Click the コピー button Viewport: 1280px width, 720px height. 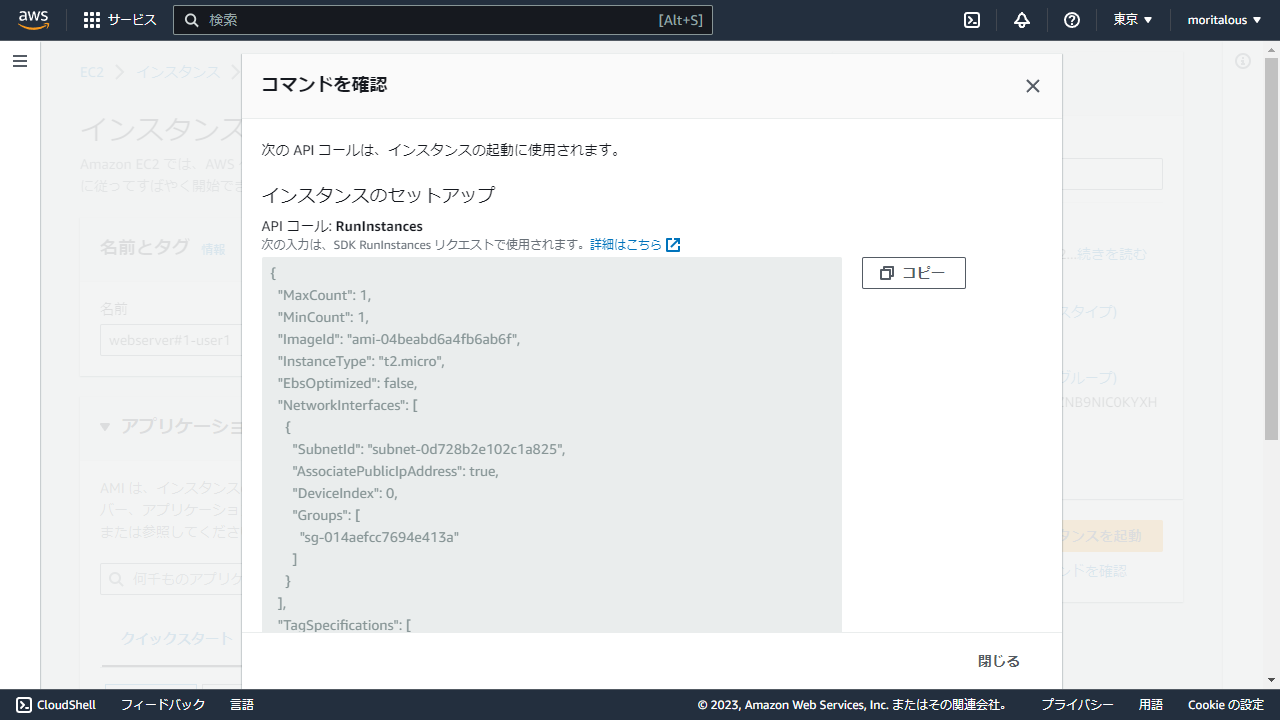point(913,273)
